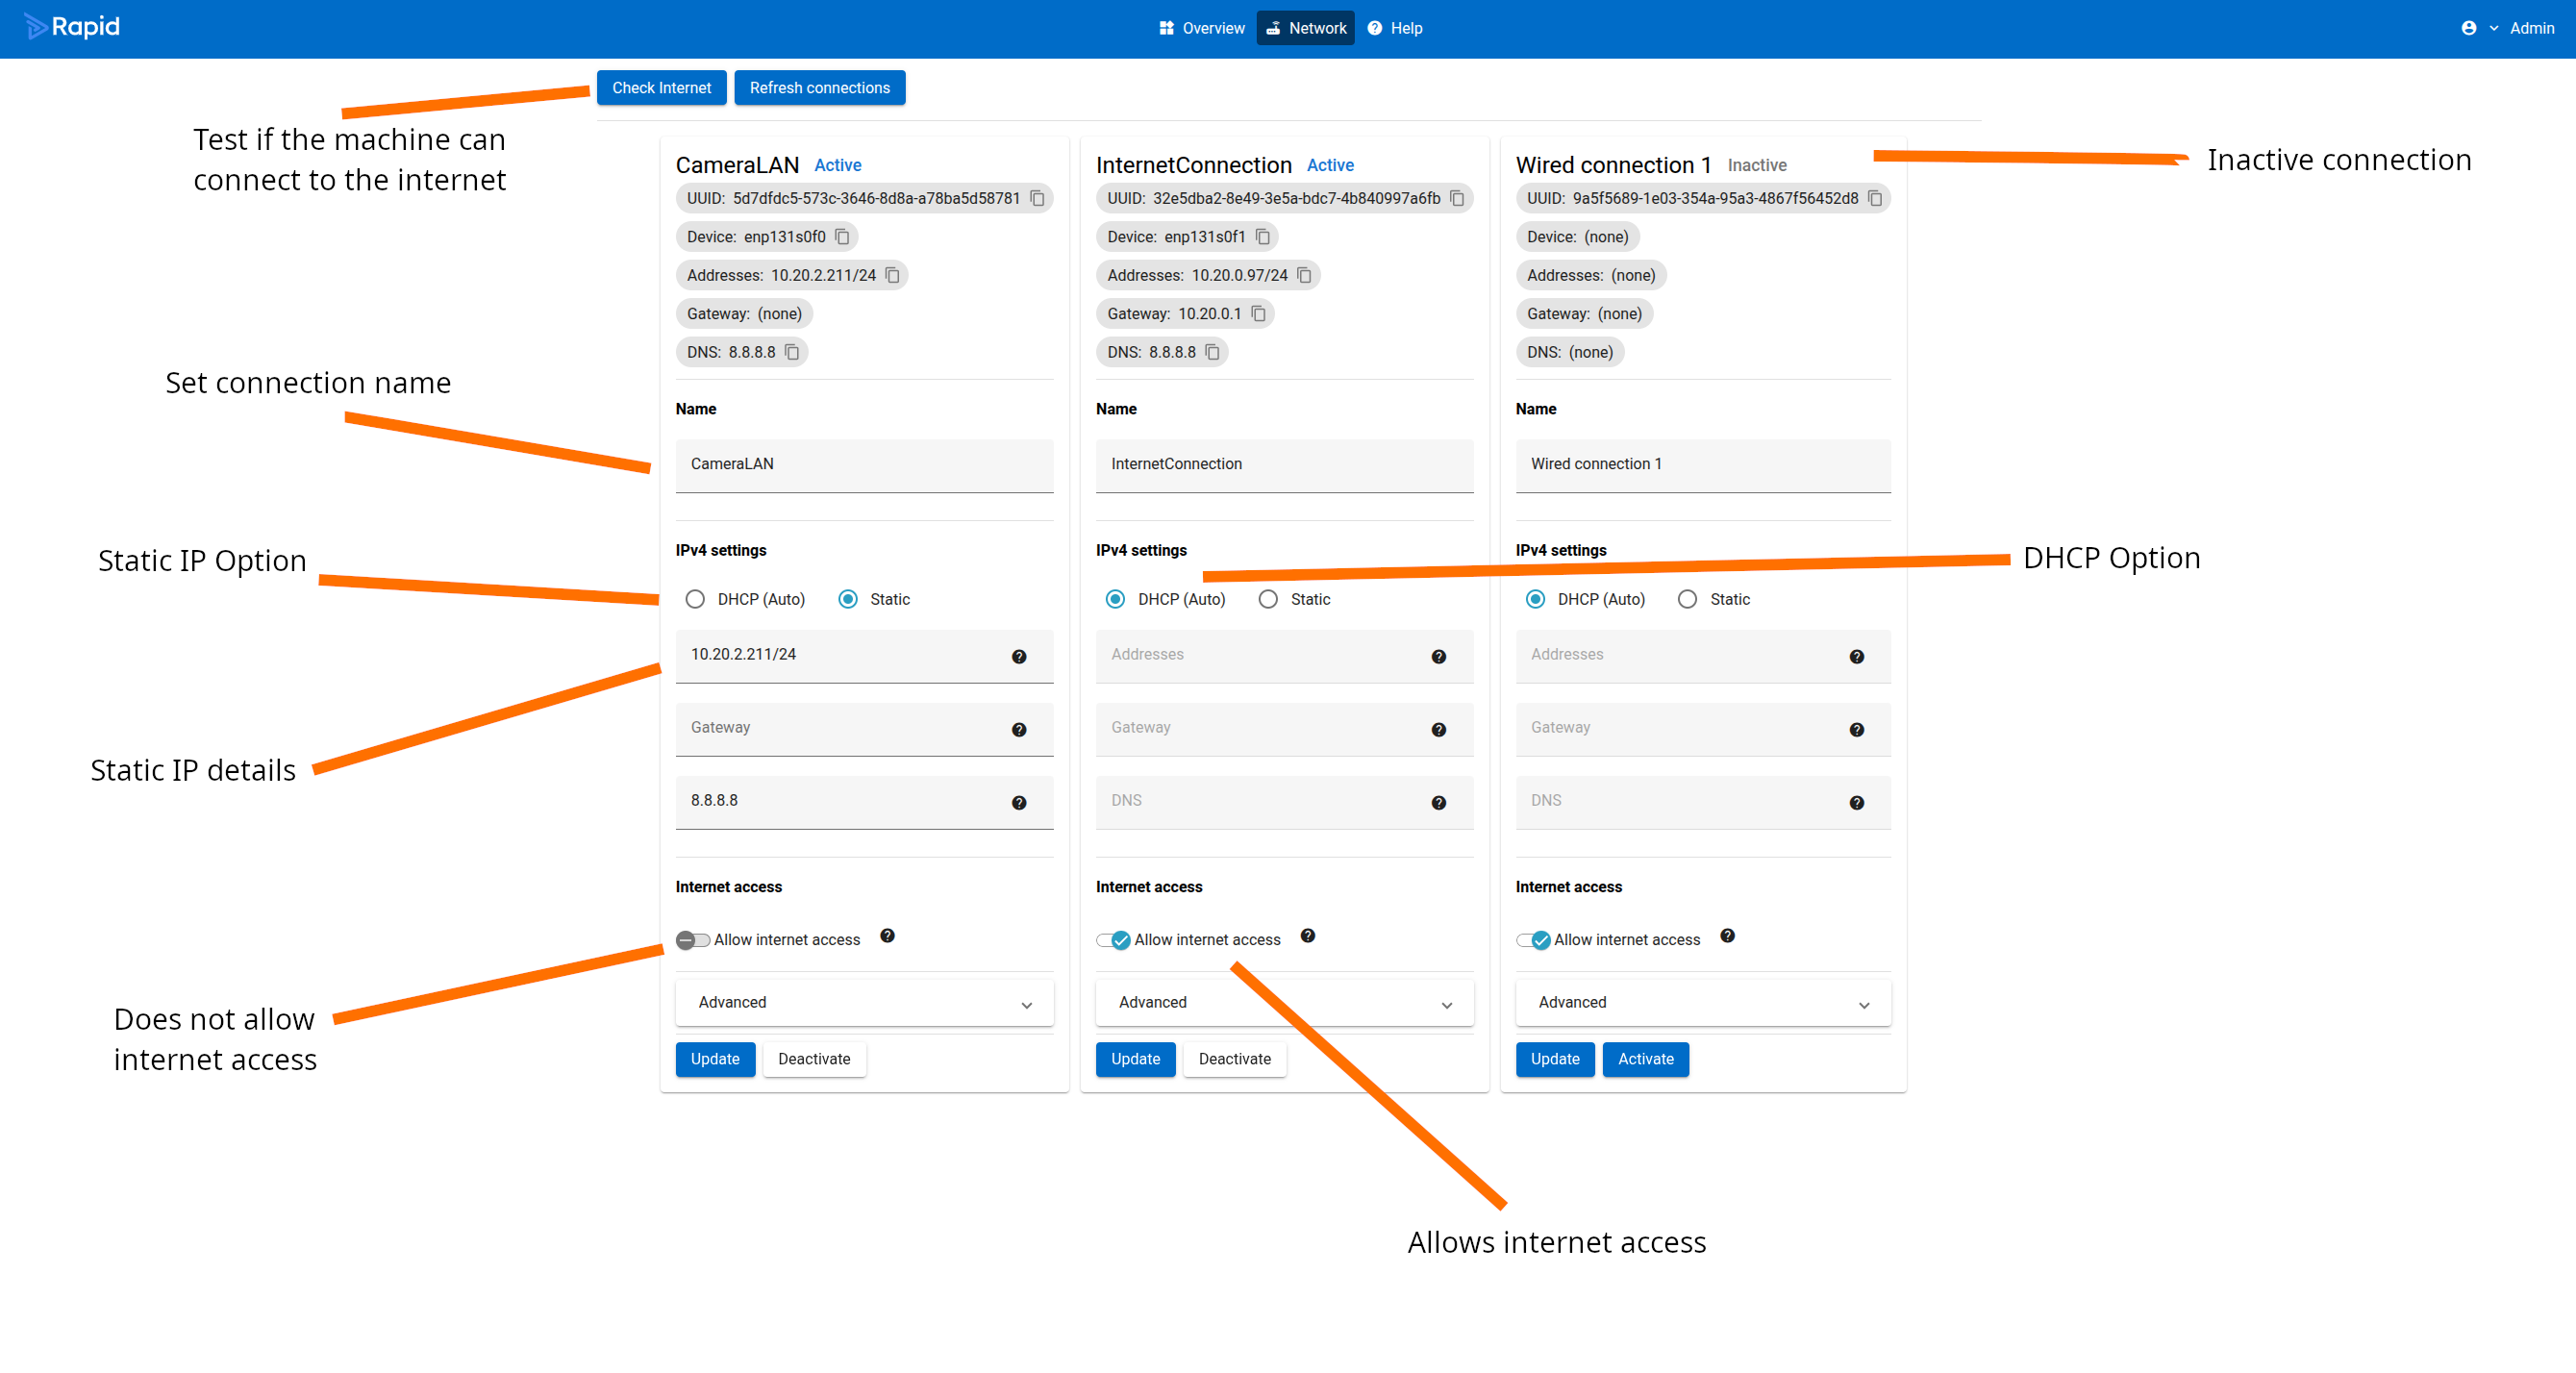This screenshot has height=1373, width=2576.
Task: Click help icon beside CameraLAN Gateway field
Action: pyautogui.click(x=1018, y=730)
